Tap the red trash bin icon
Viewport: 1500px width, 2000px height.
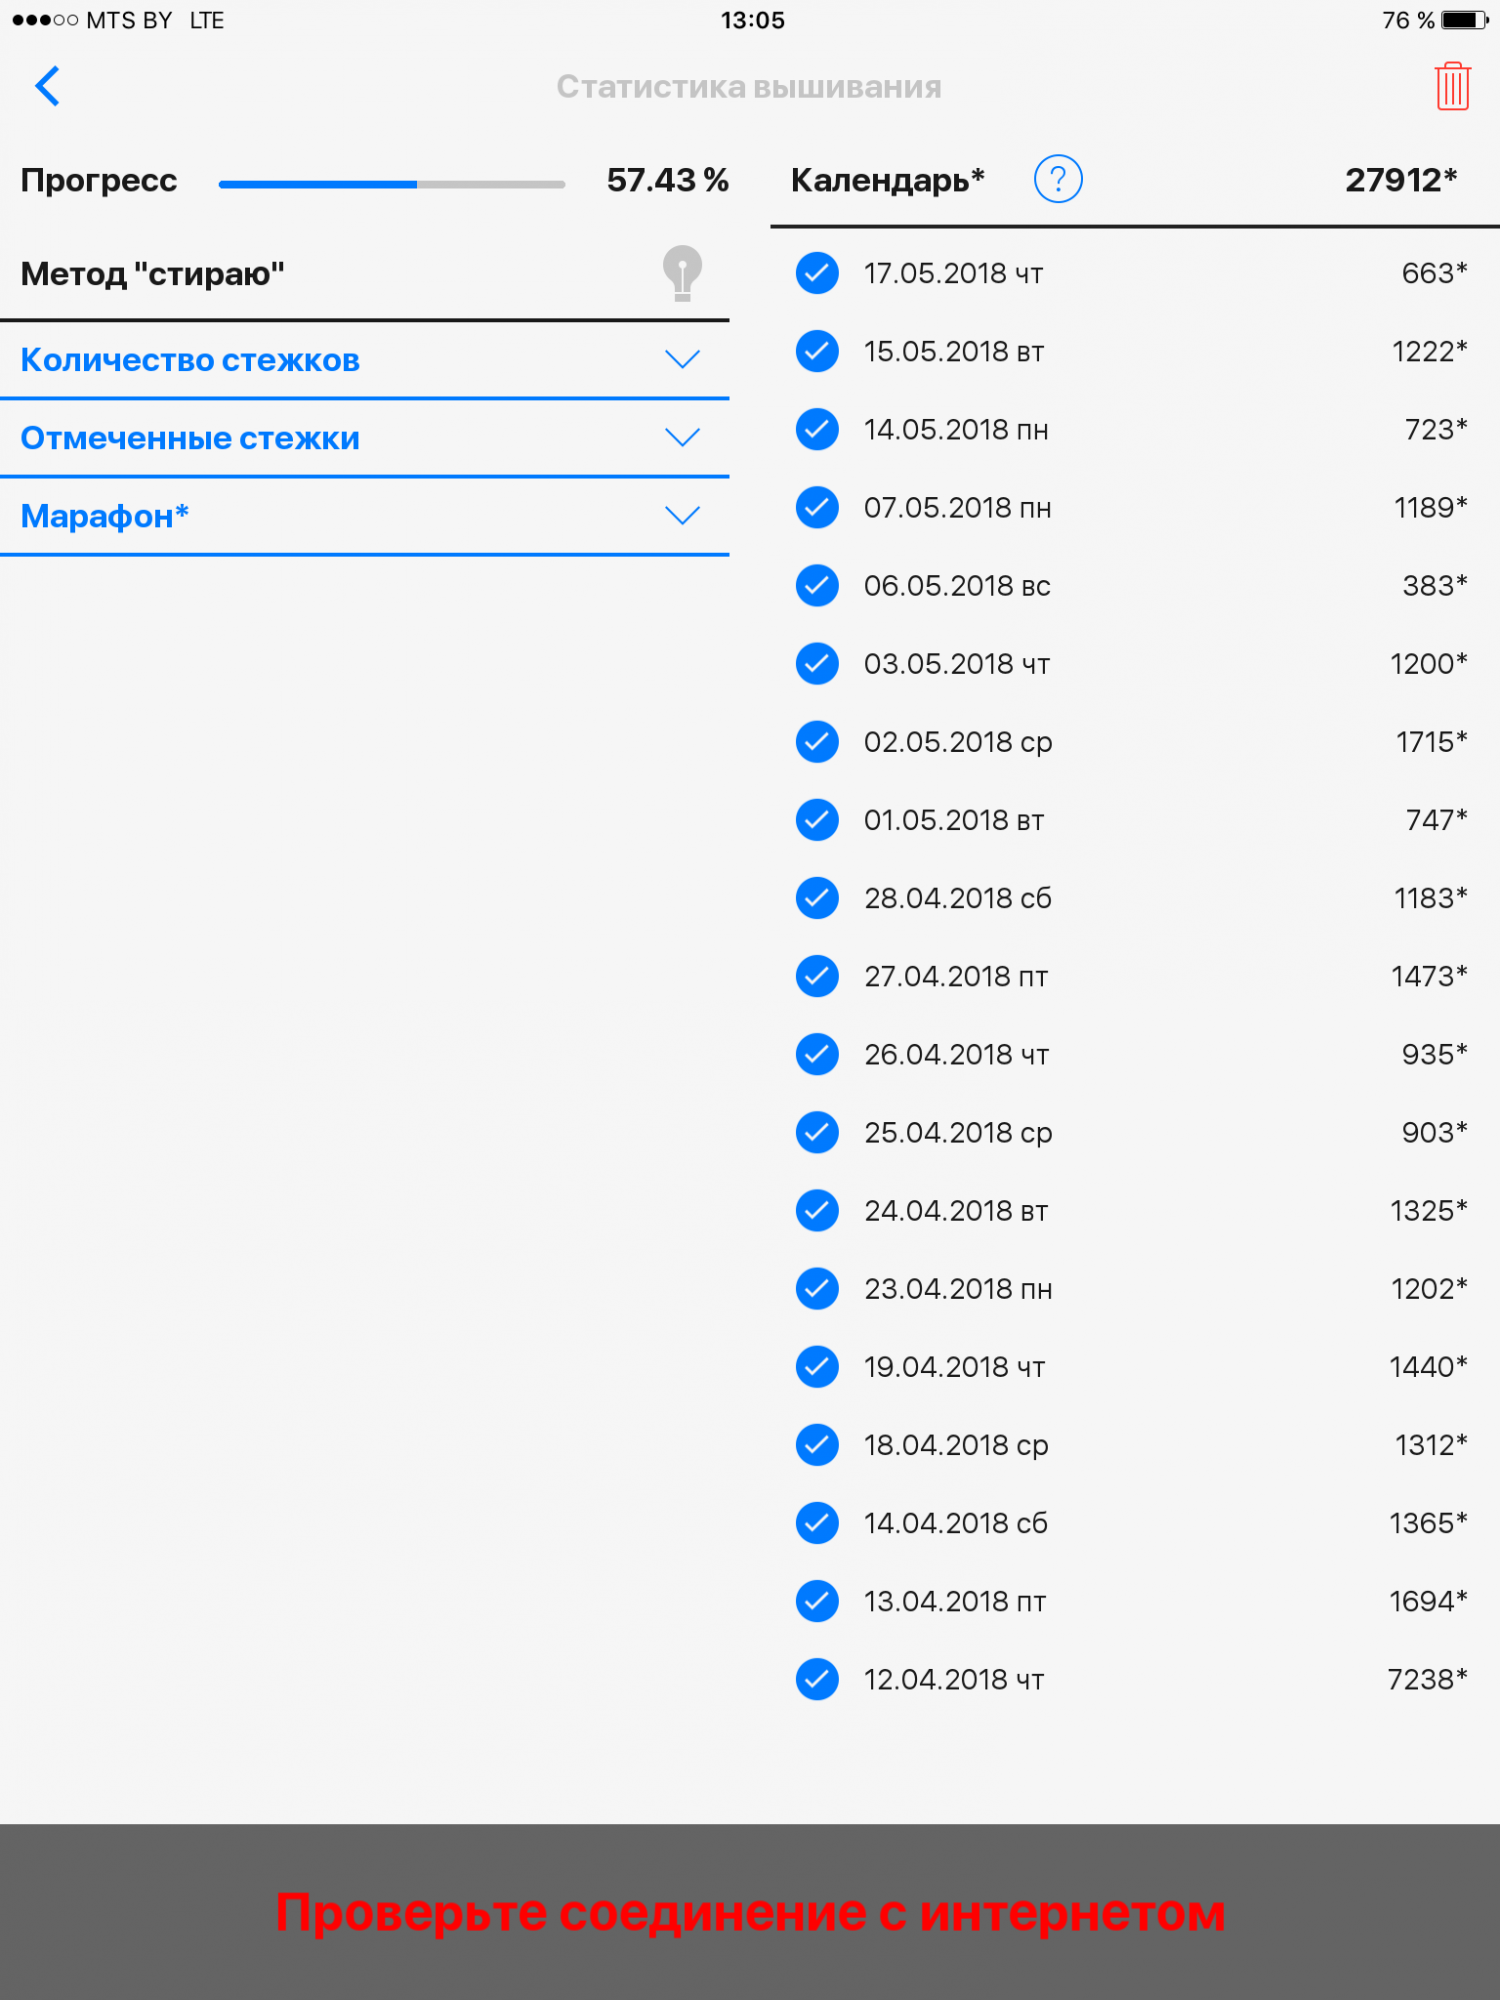[1451, 86]
